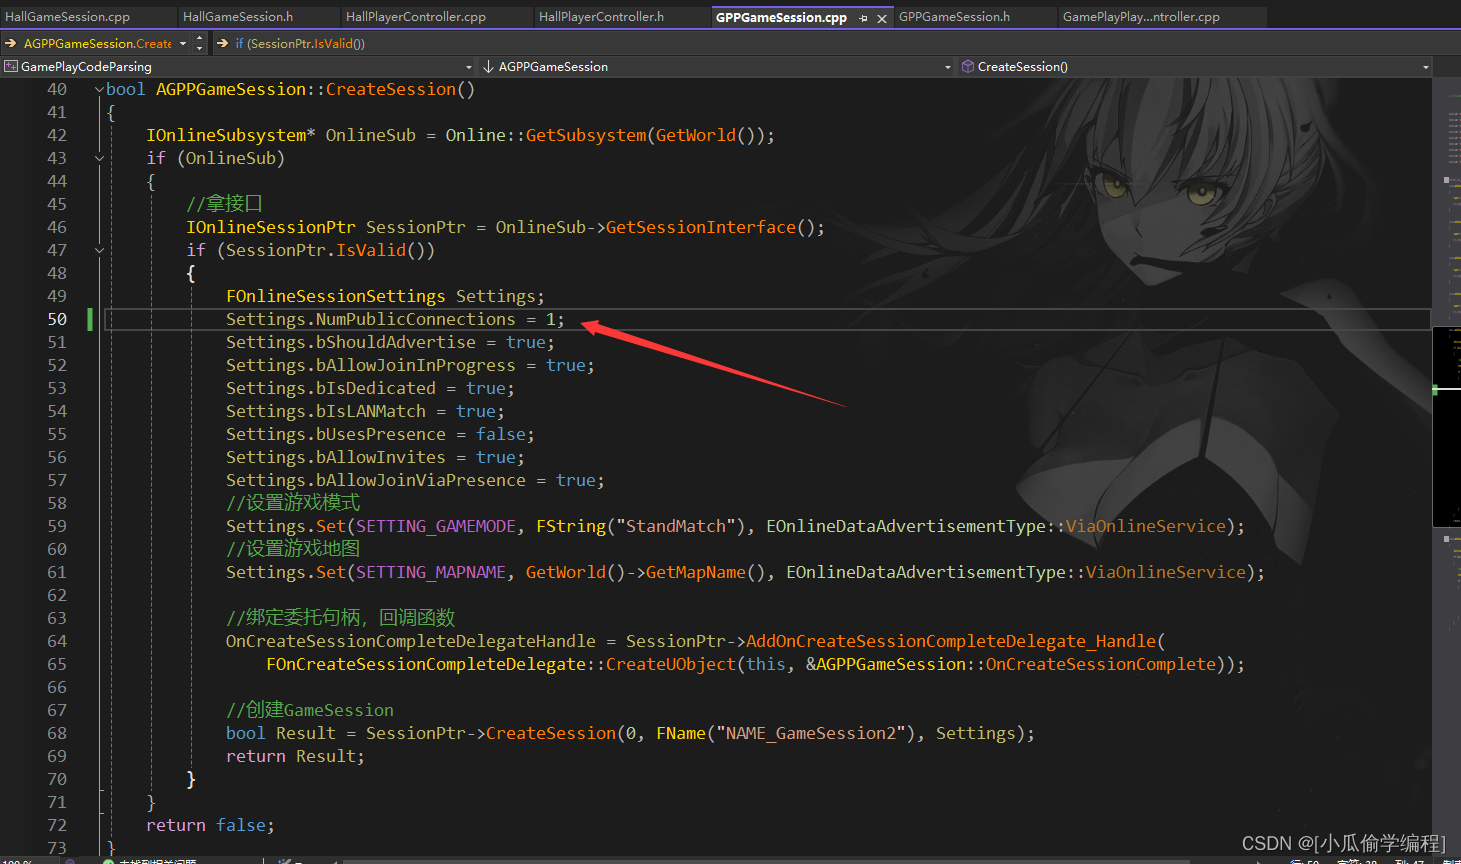Click SETTING_MAPNAME macro
This screenshot has width=1461, height=864.
tap(431, 572)
